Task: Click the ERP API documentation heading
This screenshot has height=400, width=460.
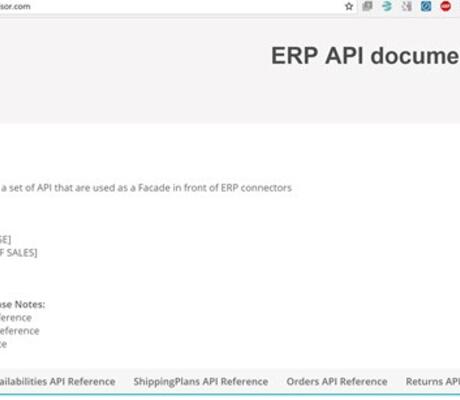Action: pyautogui.click(x=365, y=56)
